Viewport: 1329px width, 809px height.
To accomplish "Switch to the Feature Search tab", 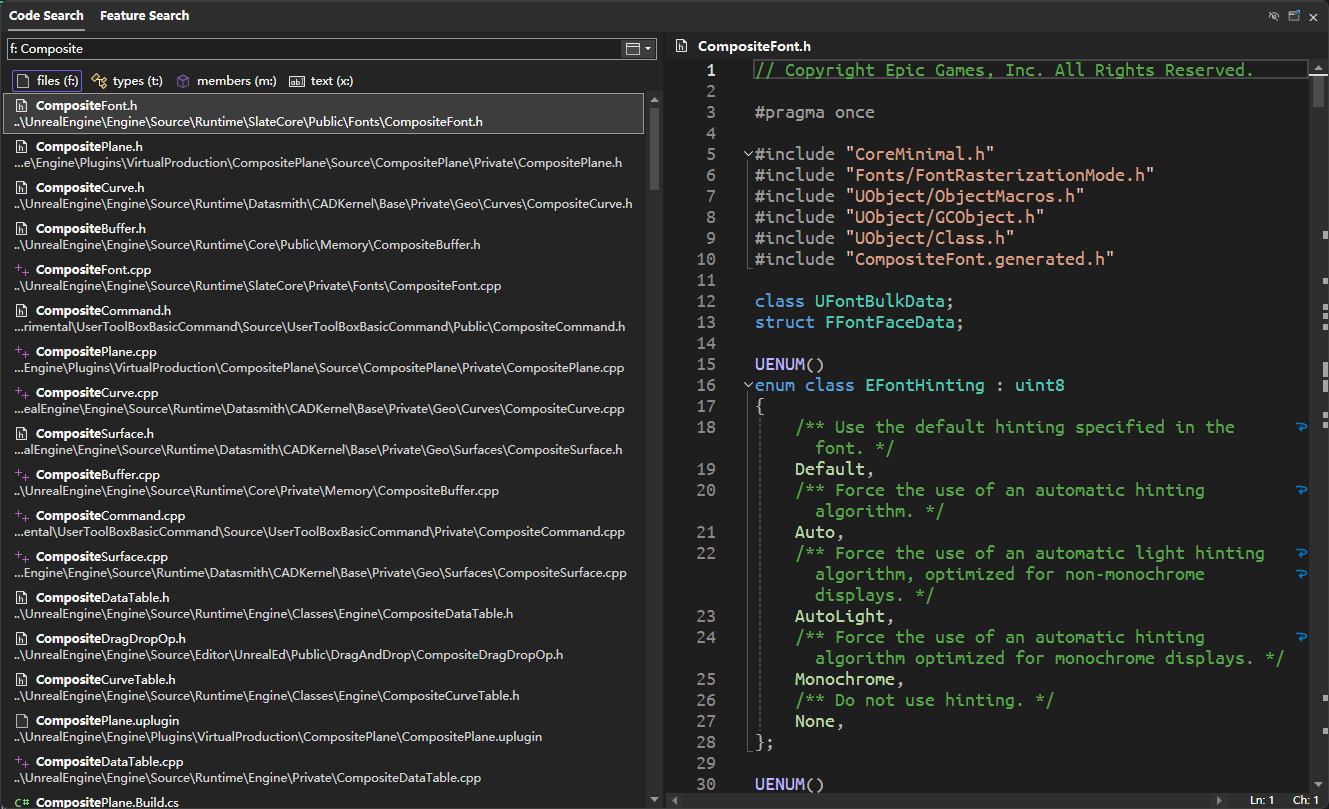I will (x=144, y=16).
